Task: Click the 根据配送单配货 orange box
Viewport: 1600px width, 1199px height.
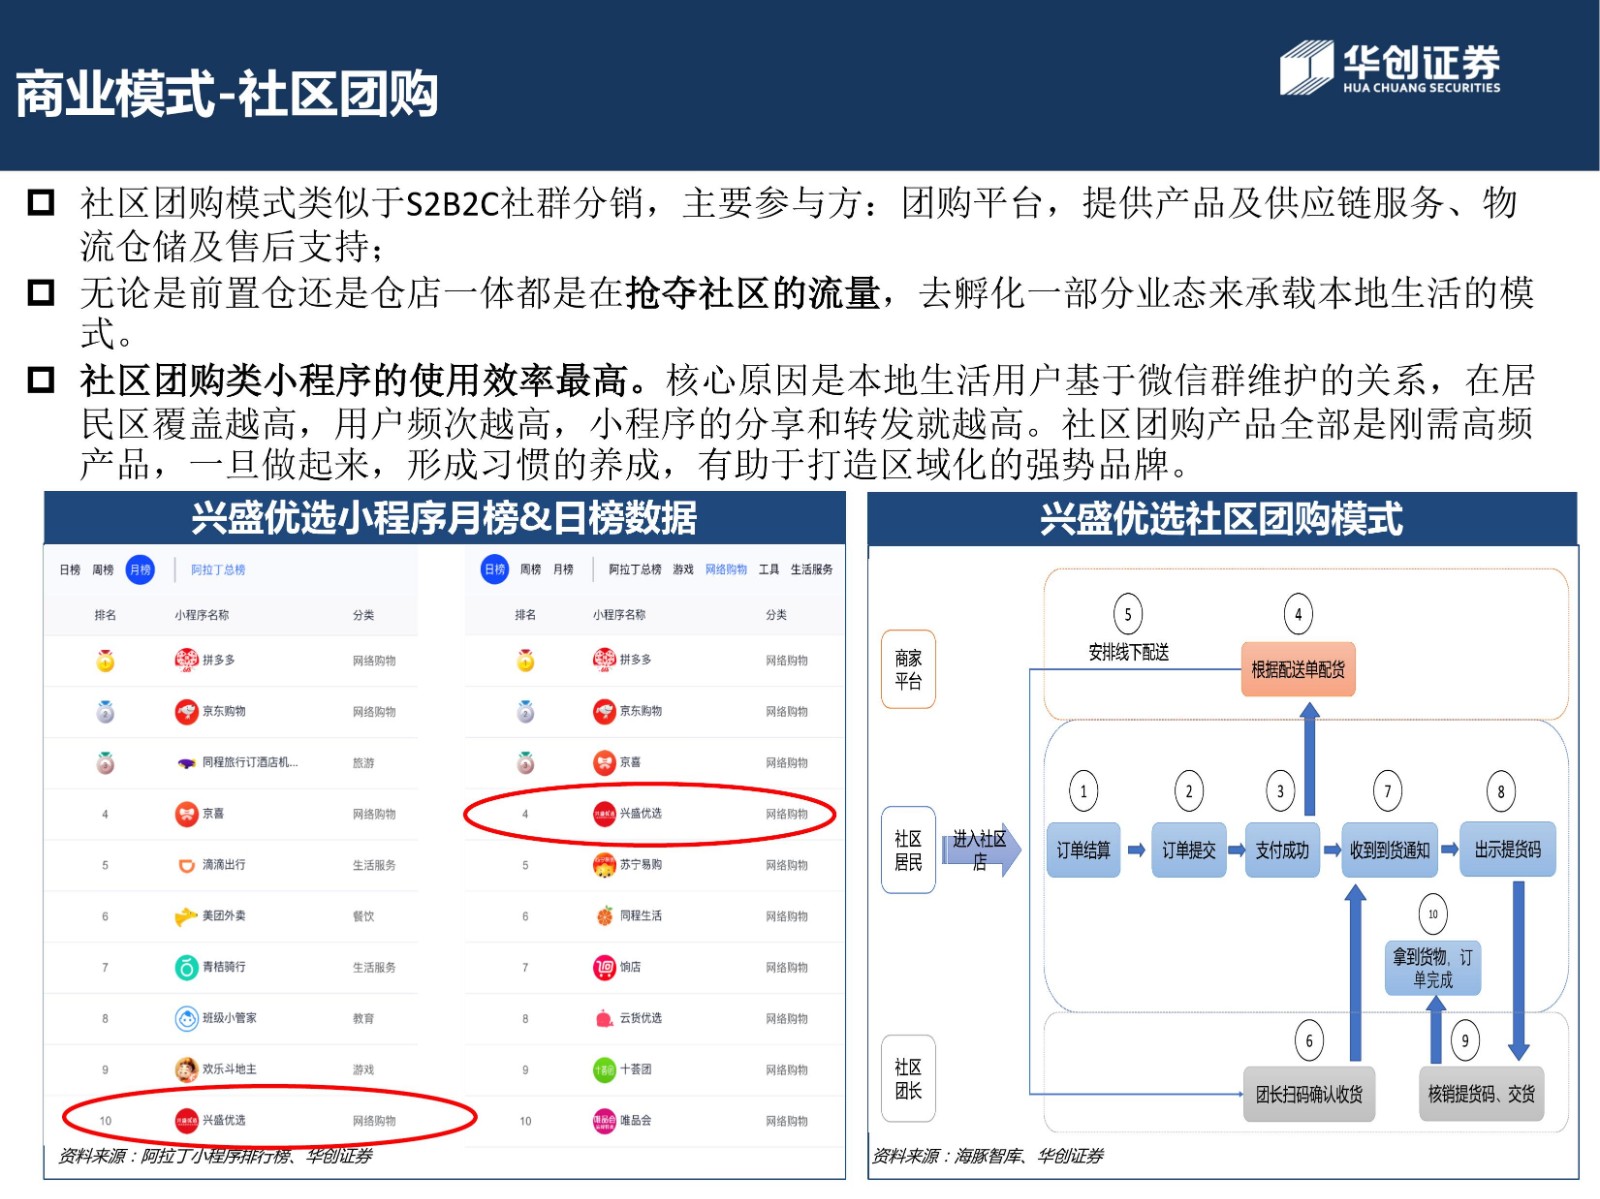Action: (x=1298, y=670)
